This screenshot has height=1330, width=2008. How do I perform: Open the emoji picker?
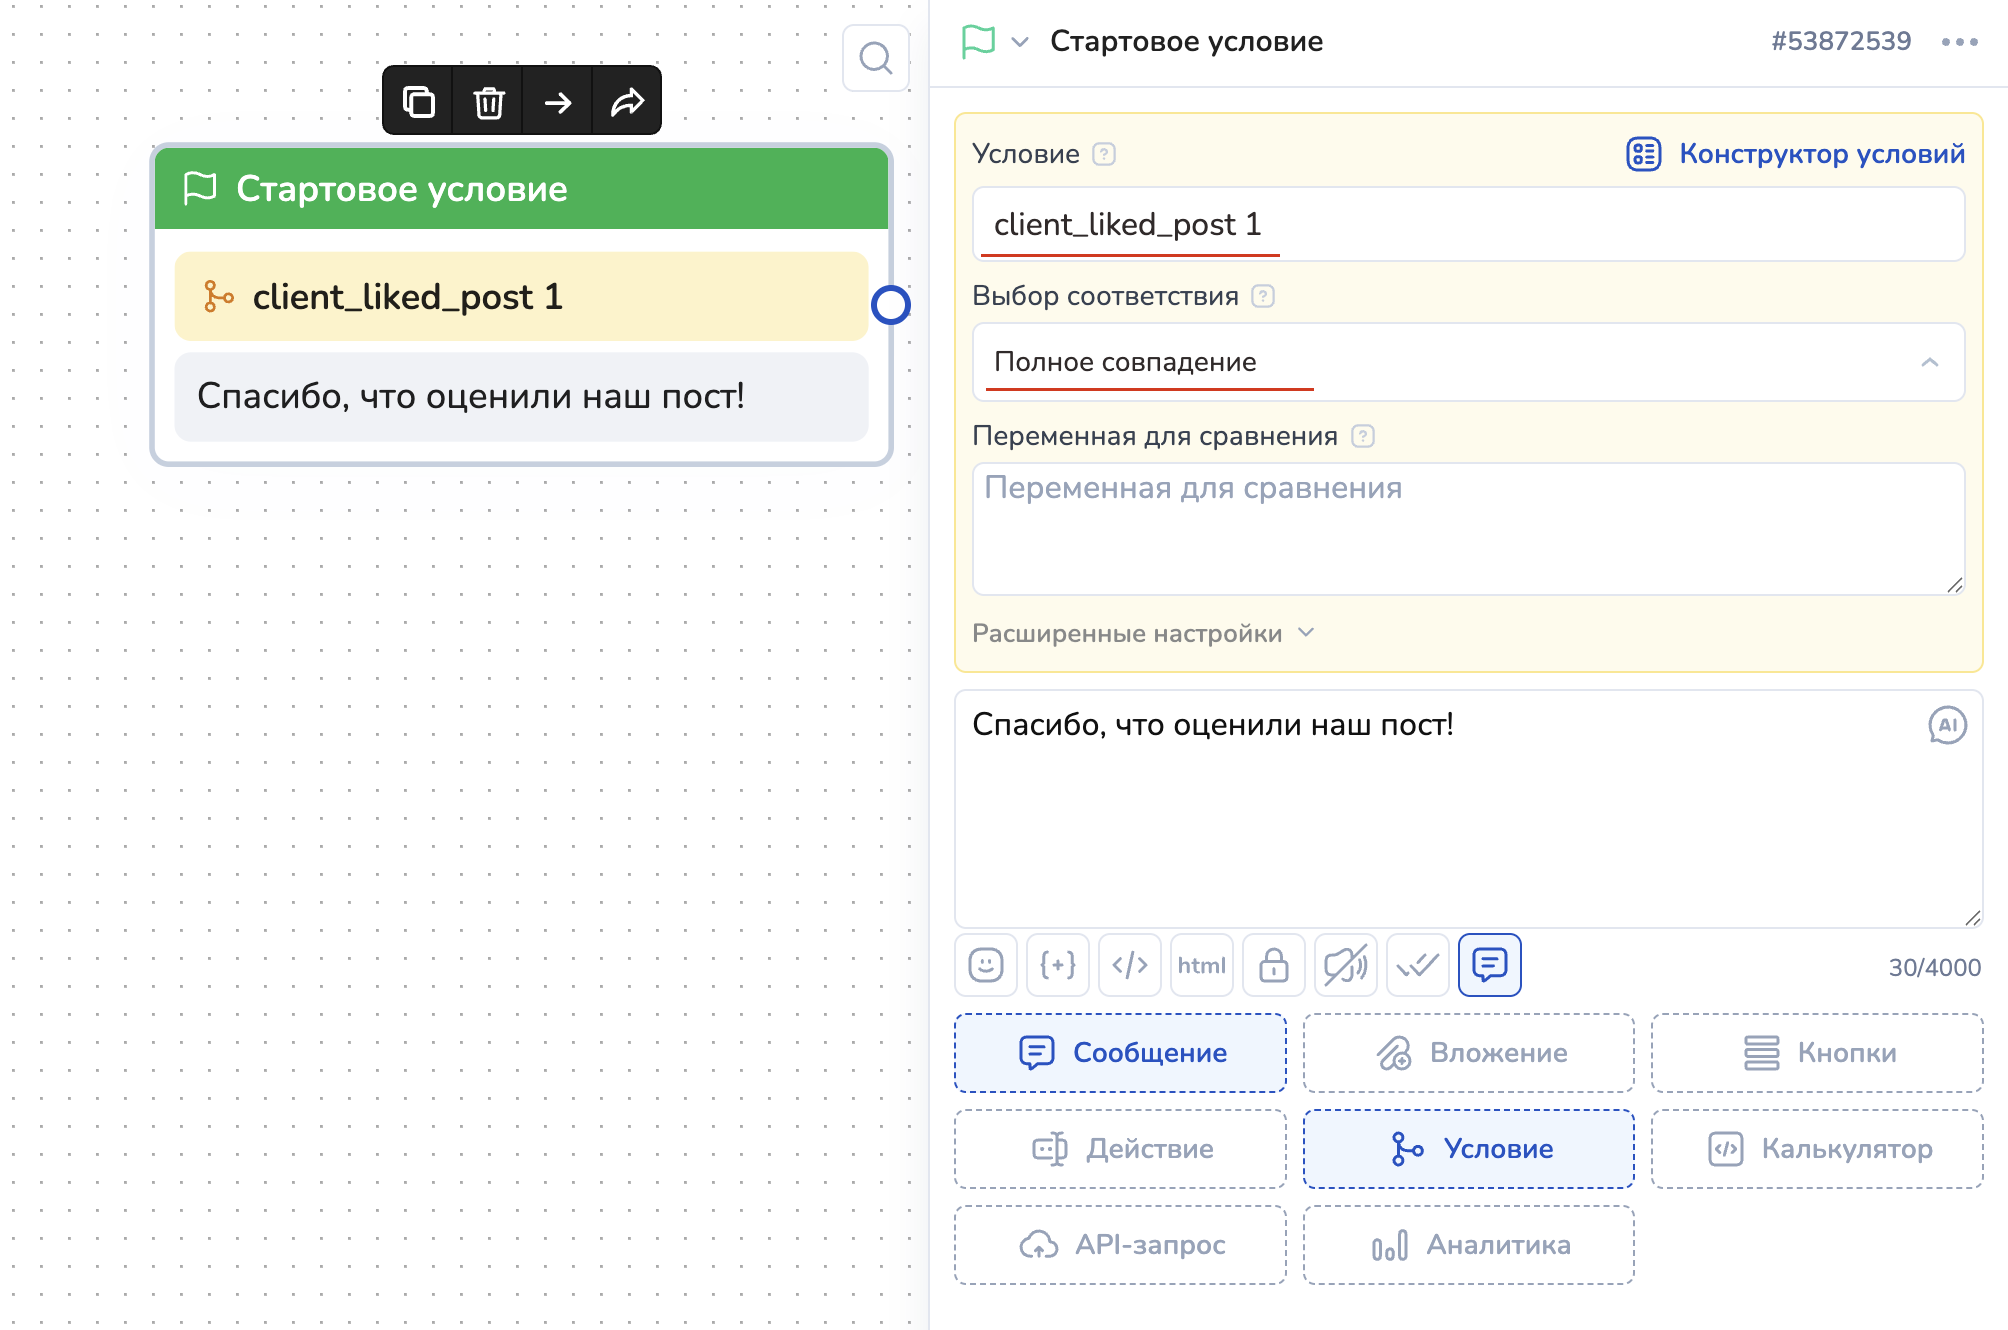click(985, 965)
